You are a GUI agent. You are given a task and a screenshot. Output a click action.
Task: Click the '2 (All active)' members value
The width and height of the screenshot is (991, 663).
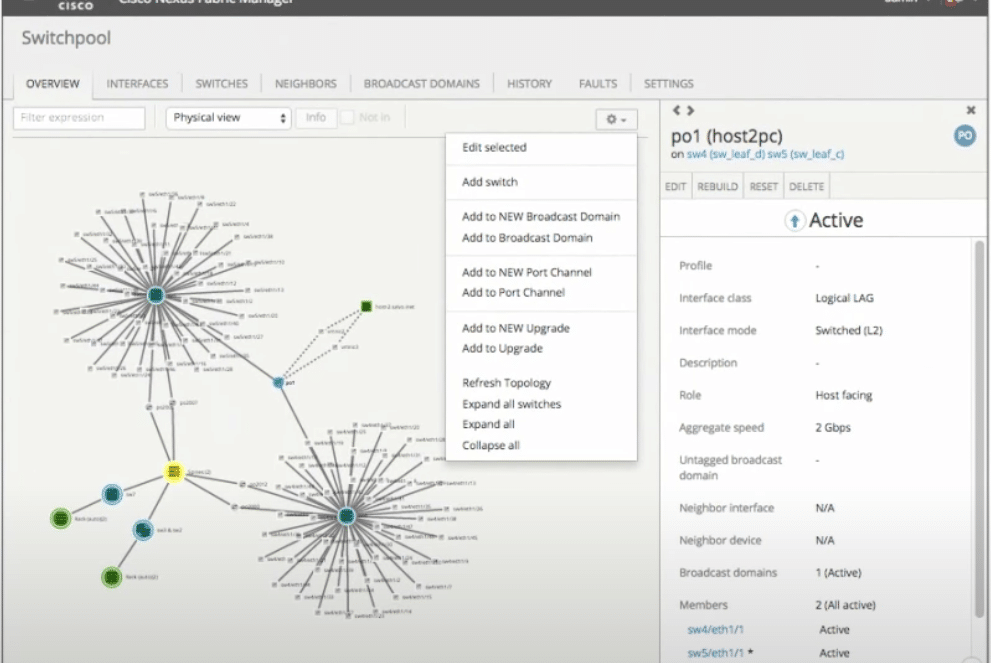(x=845, y=605)
